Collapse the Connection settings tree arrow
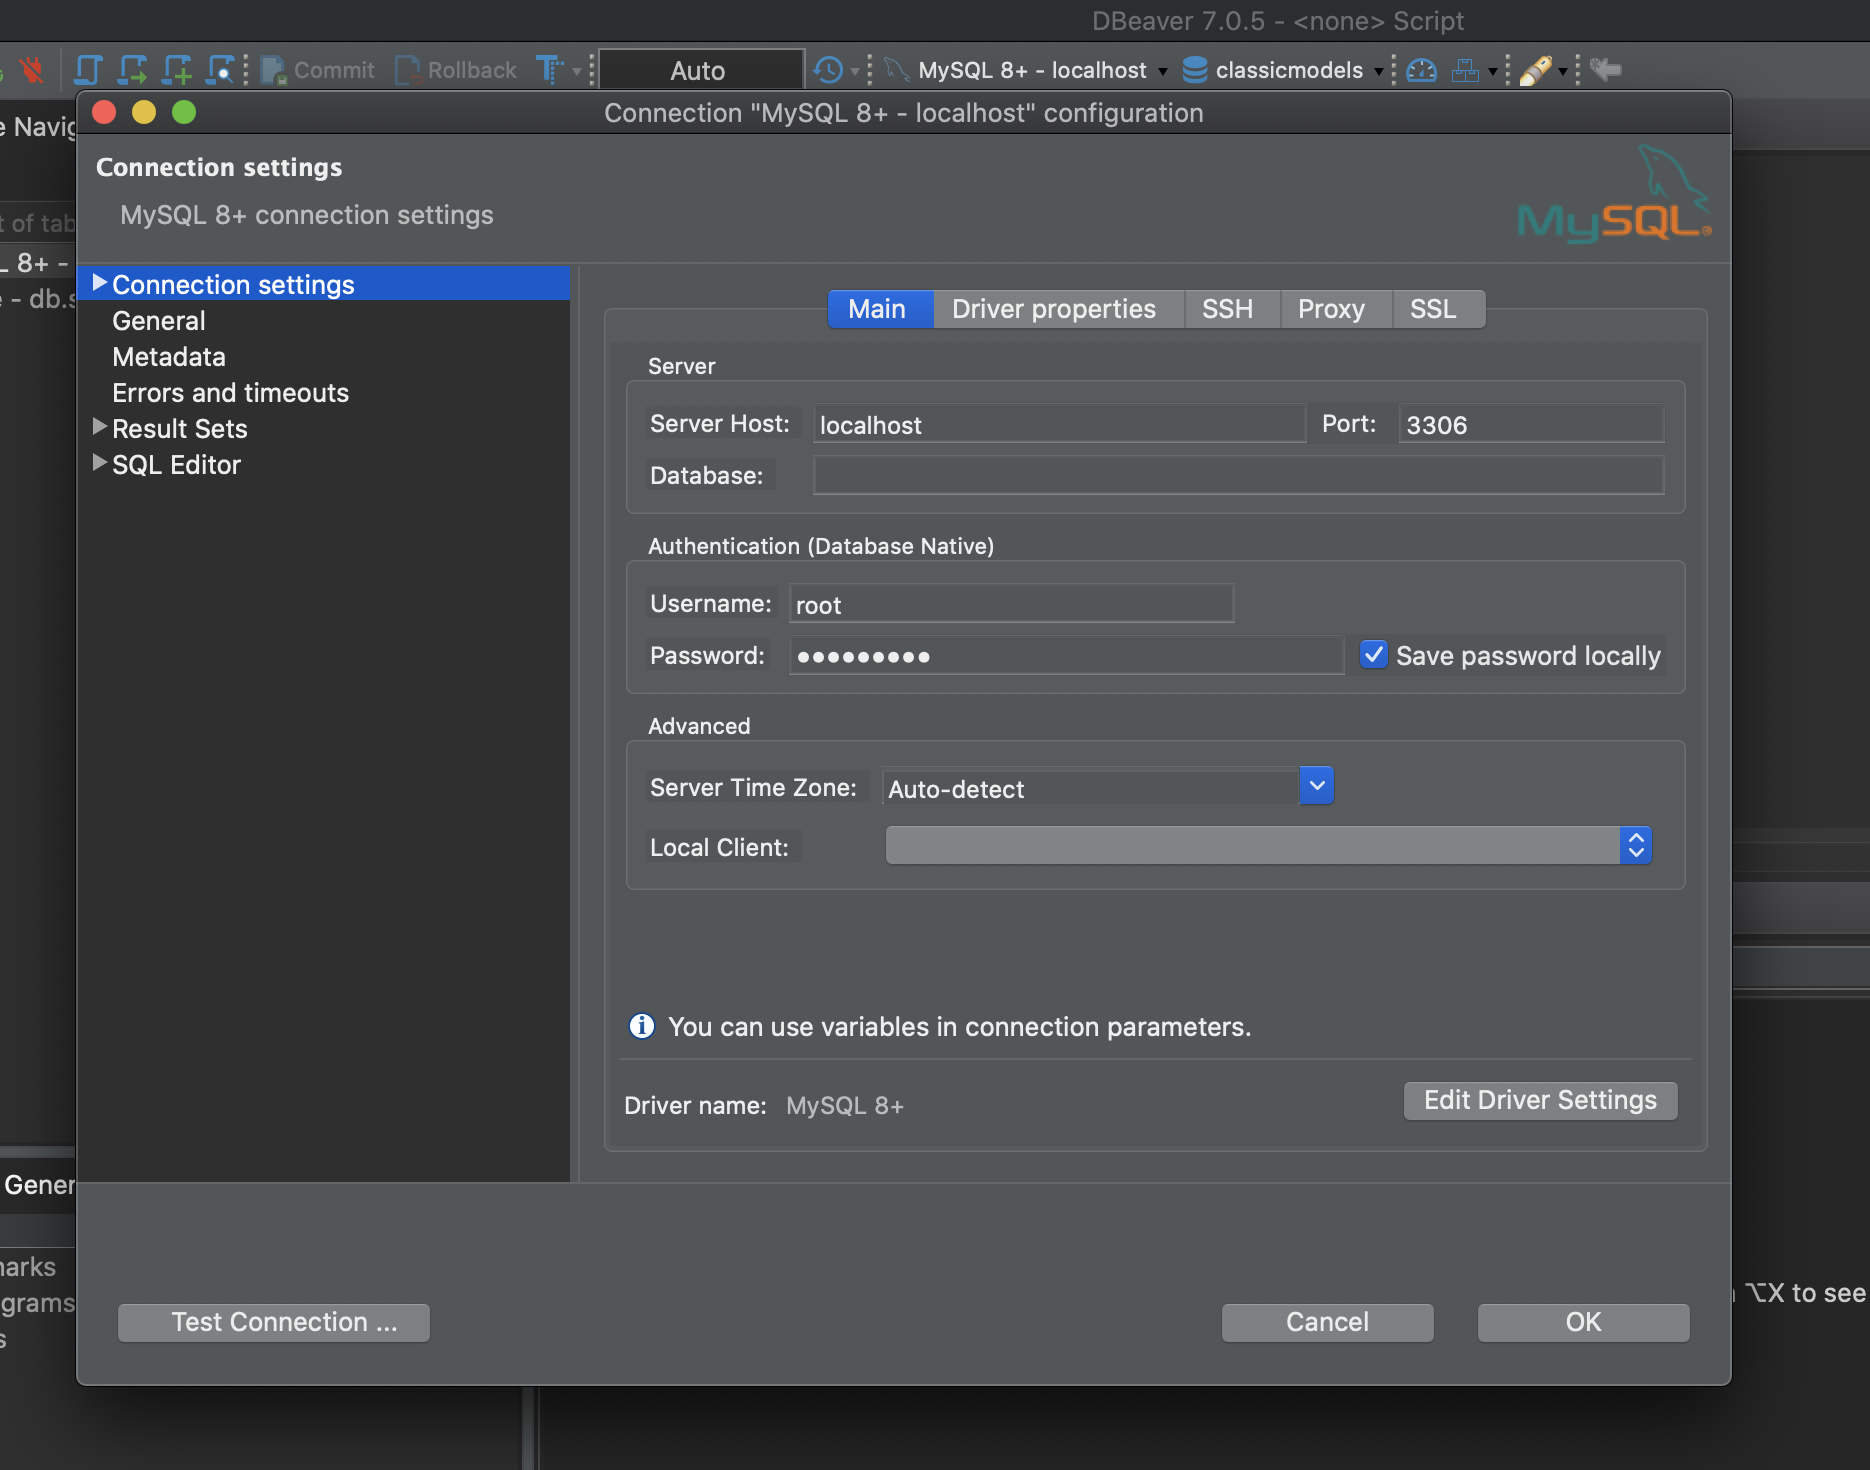1870x1470 pixels. pos(99,283)
